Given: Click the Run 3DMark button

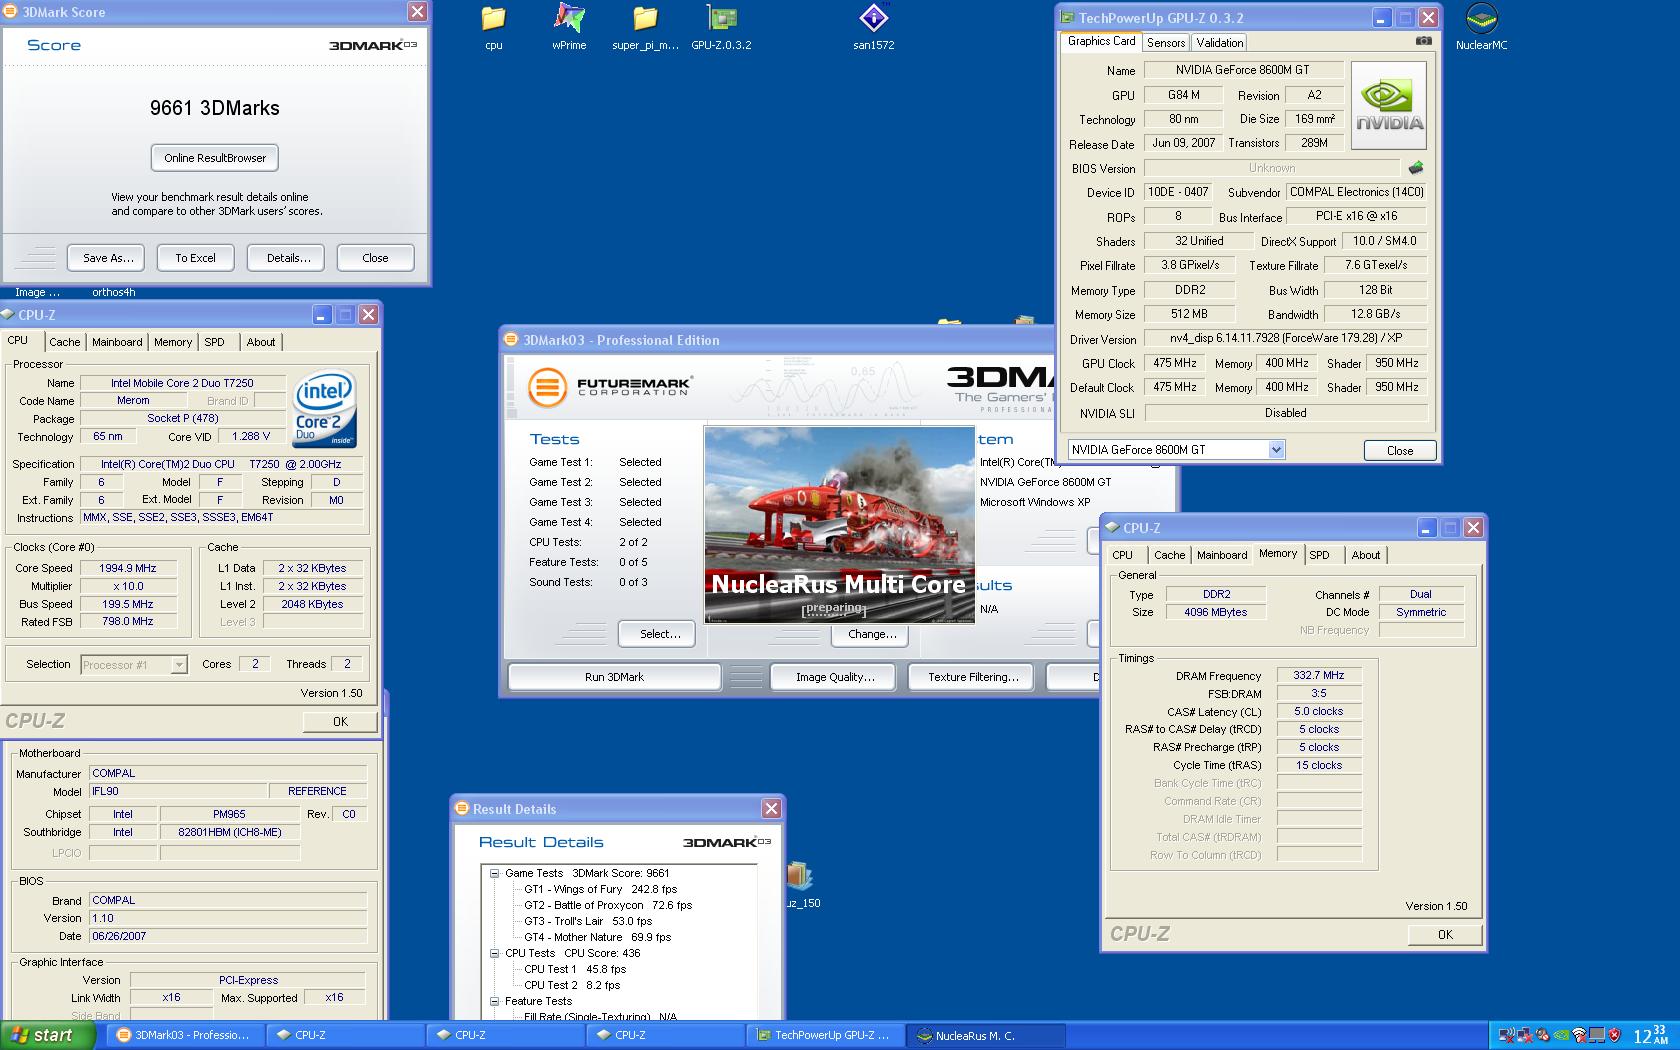Looking at the screenshot, I should click(614, 677).
